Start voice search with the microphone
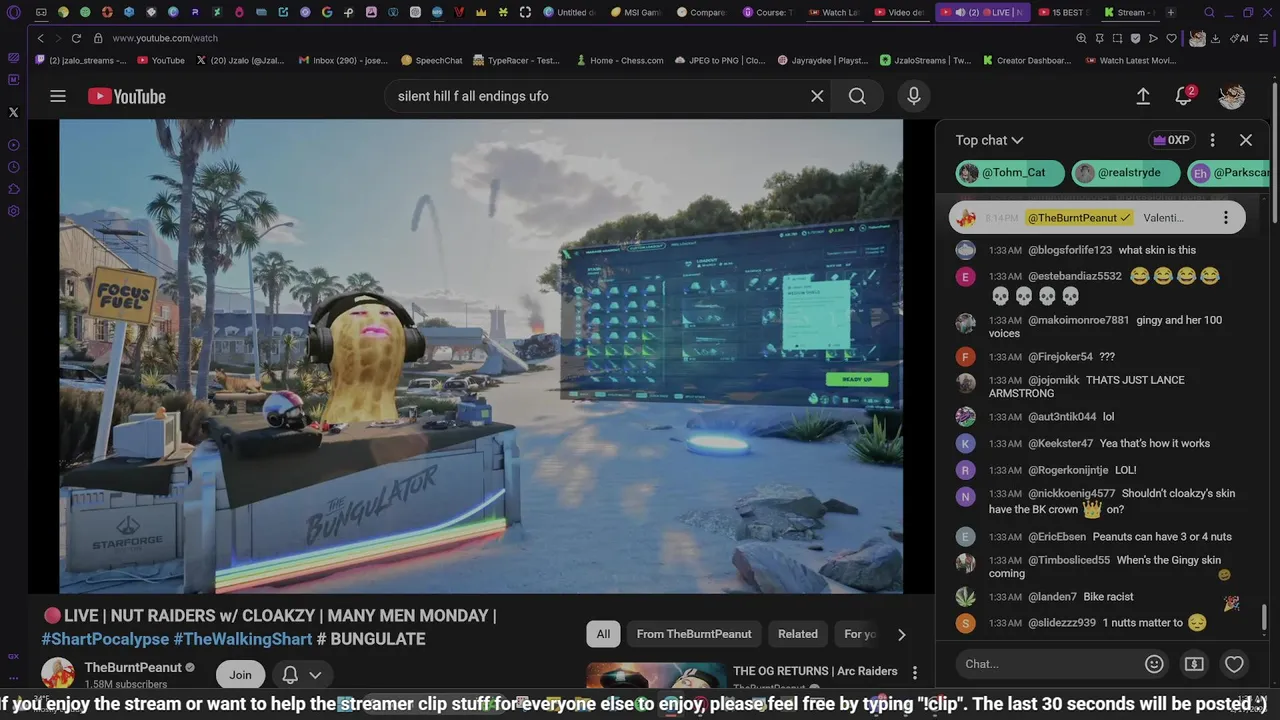 pos(913,96)
